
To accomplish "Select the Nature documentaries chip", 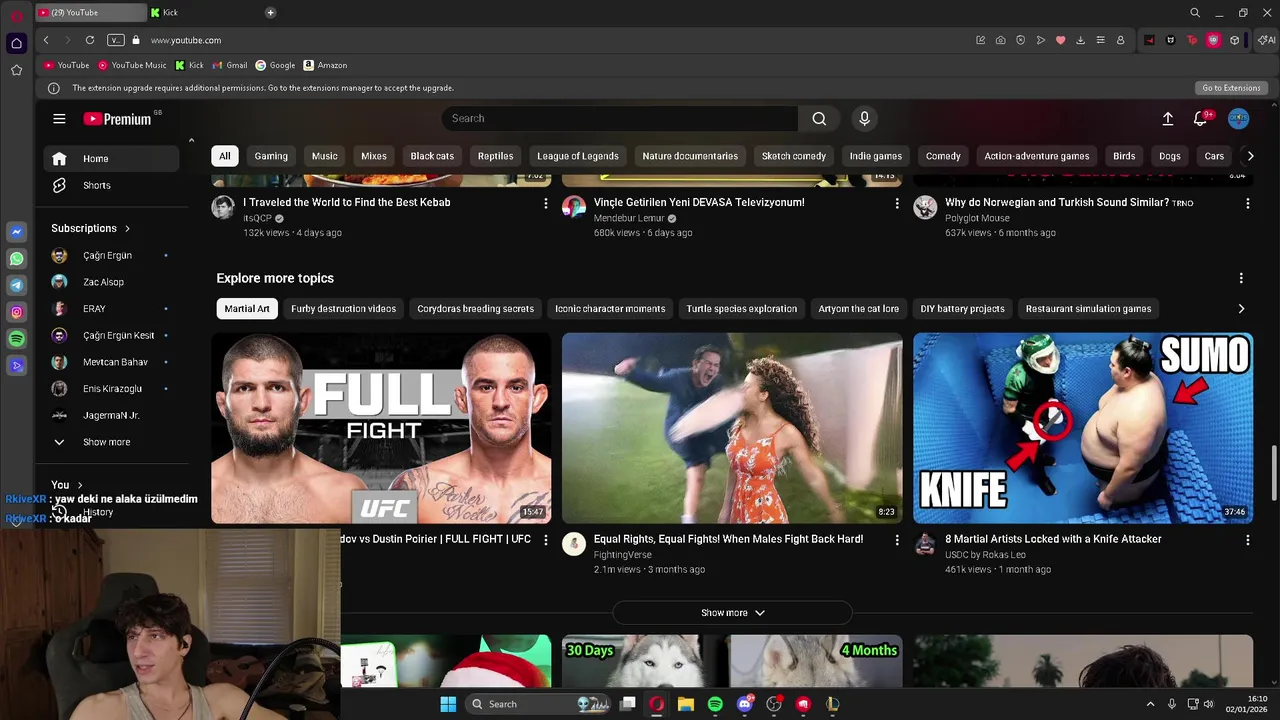I will [690, 156].
